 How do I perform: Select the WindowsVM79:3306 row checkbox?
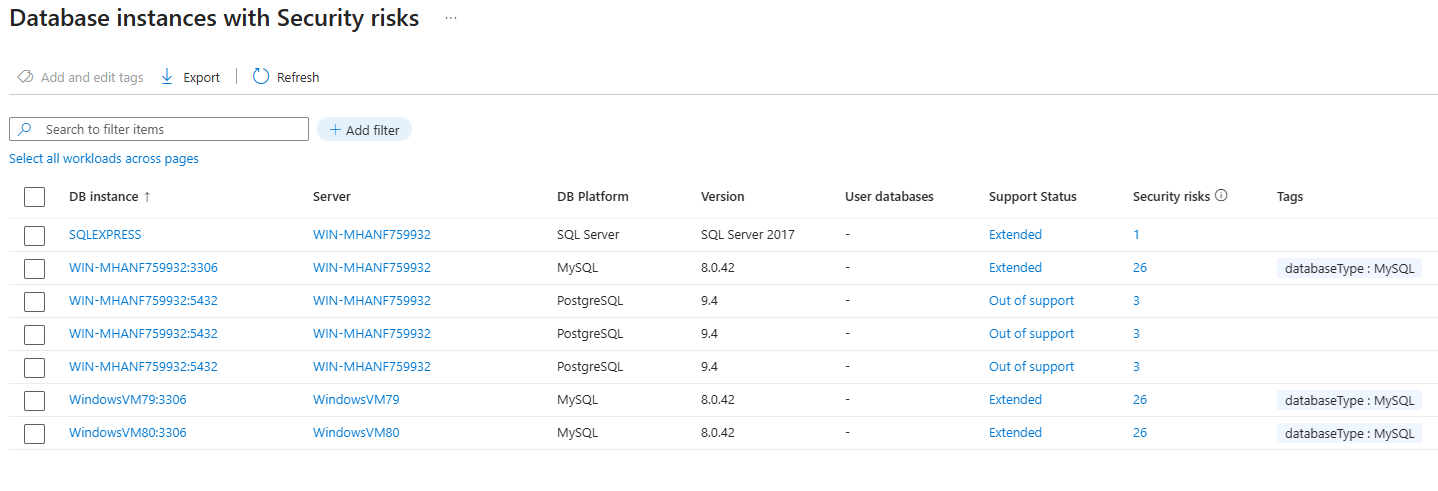pos(35,400)
